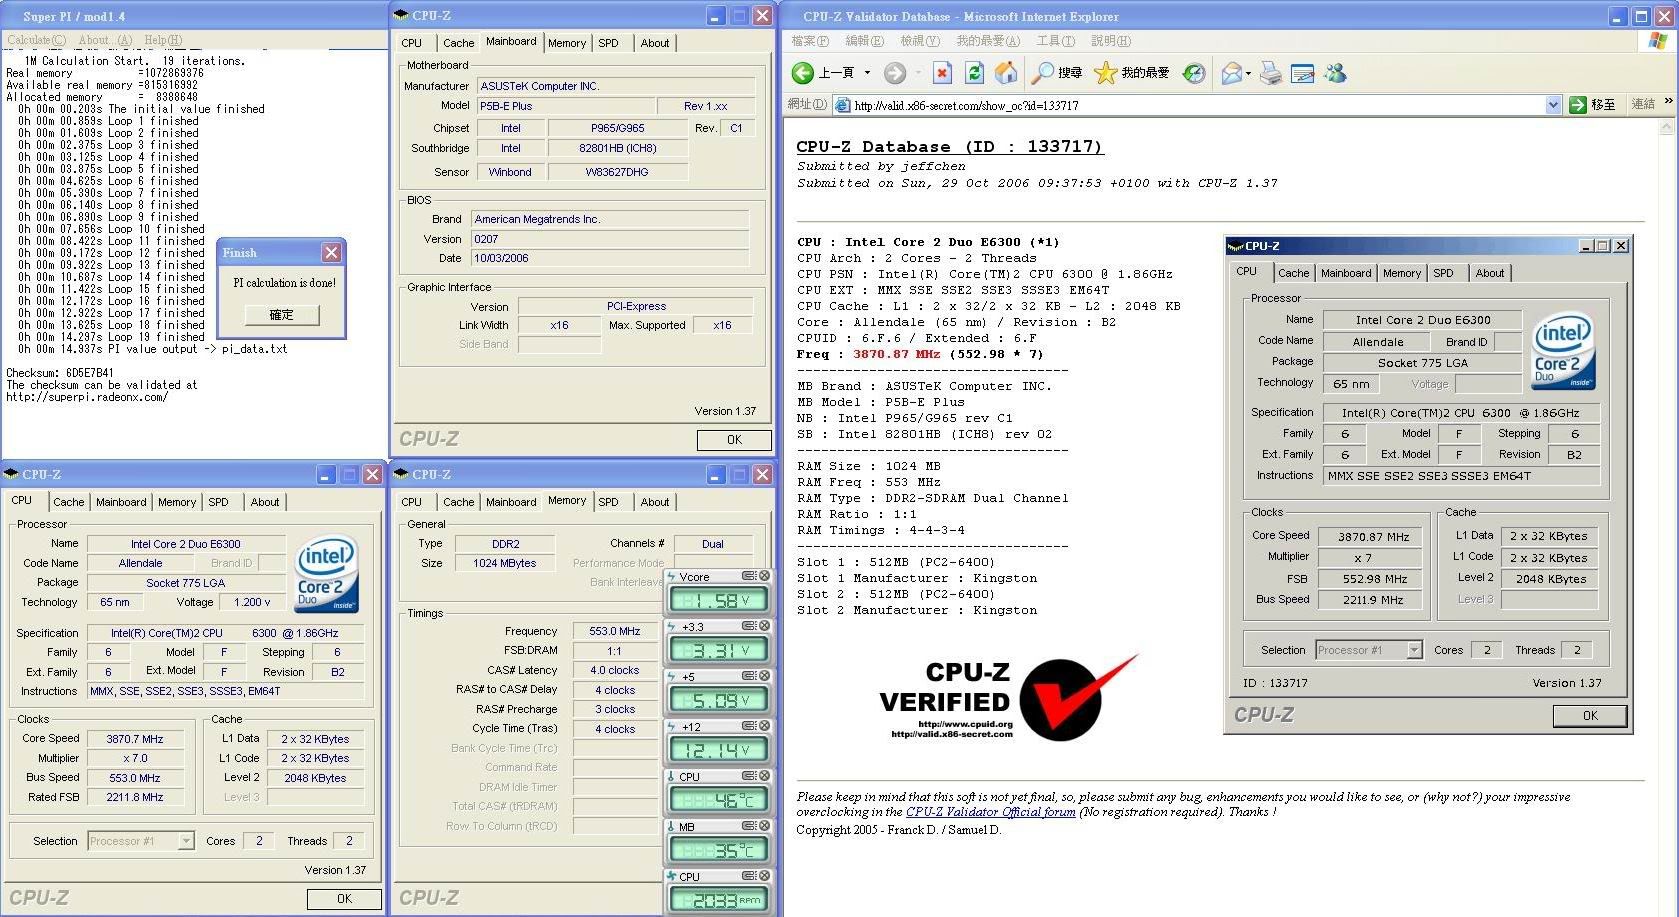
Task: Close the Vcore sensor widget
Action: coord(764,576)
